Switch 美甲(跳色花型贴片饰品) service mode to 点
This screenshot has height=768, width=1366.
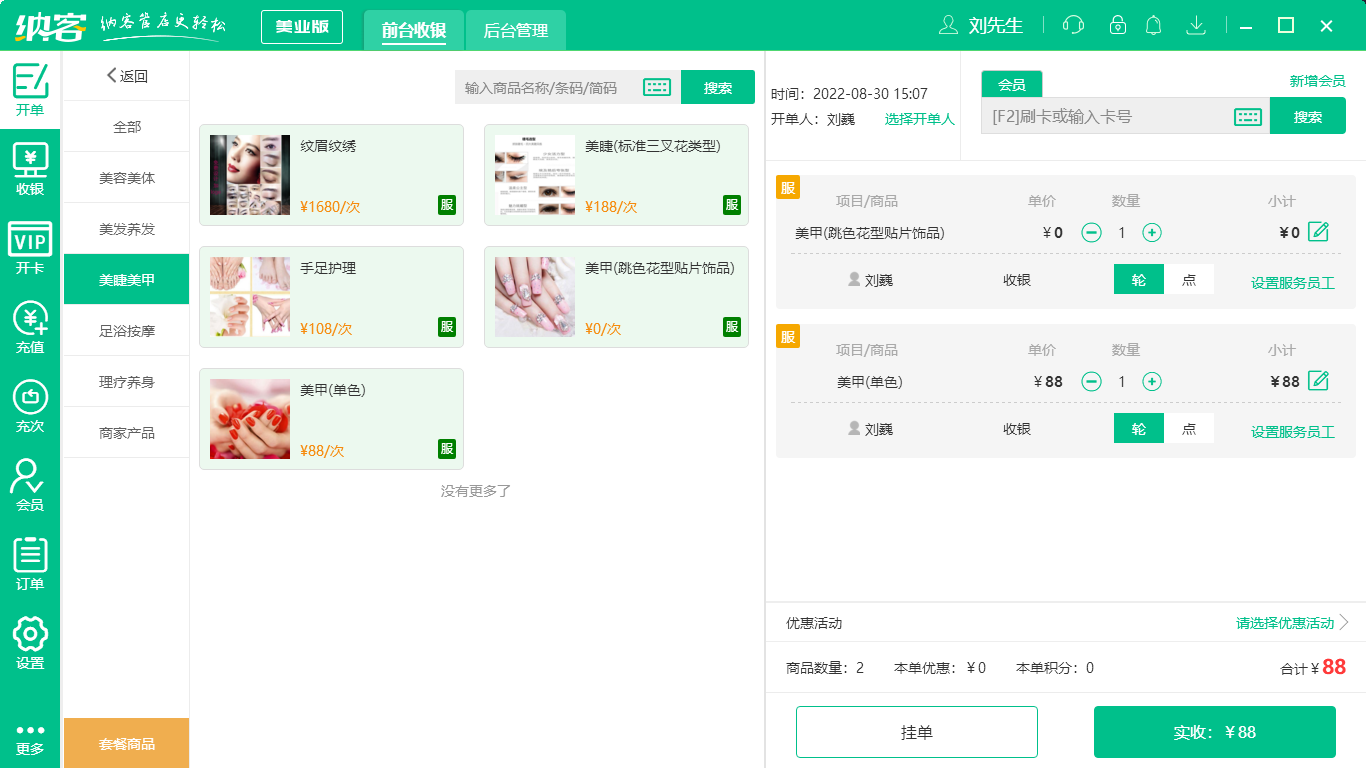click(1190, 280)
